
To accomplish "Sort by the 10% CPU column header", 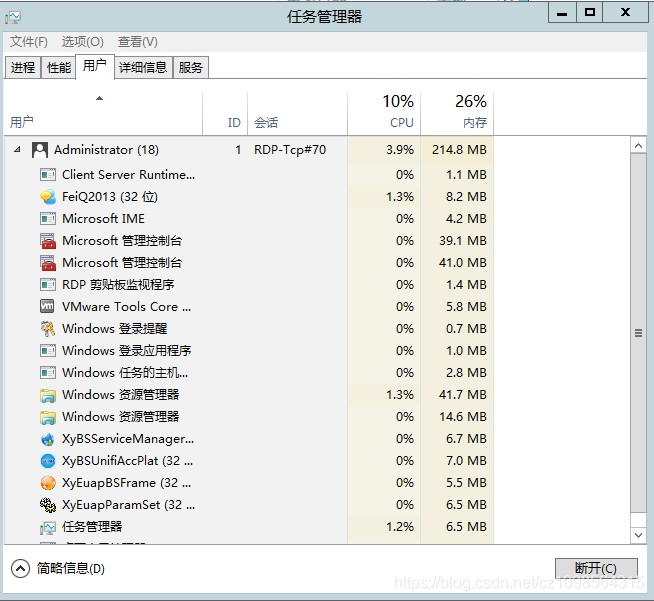I will click(384, 113).
